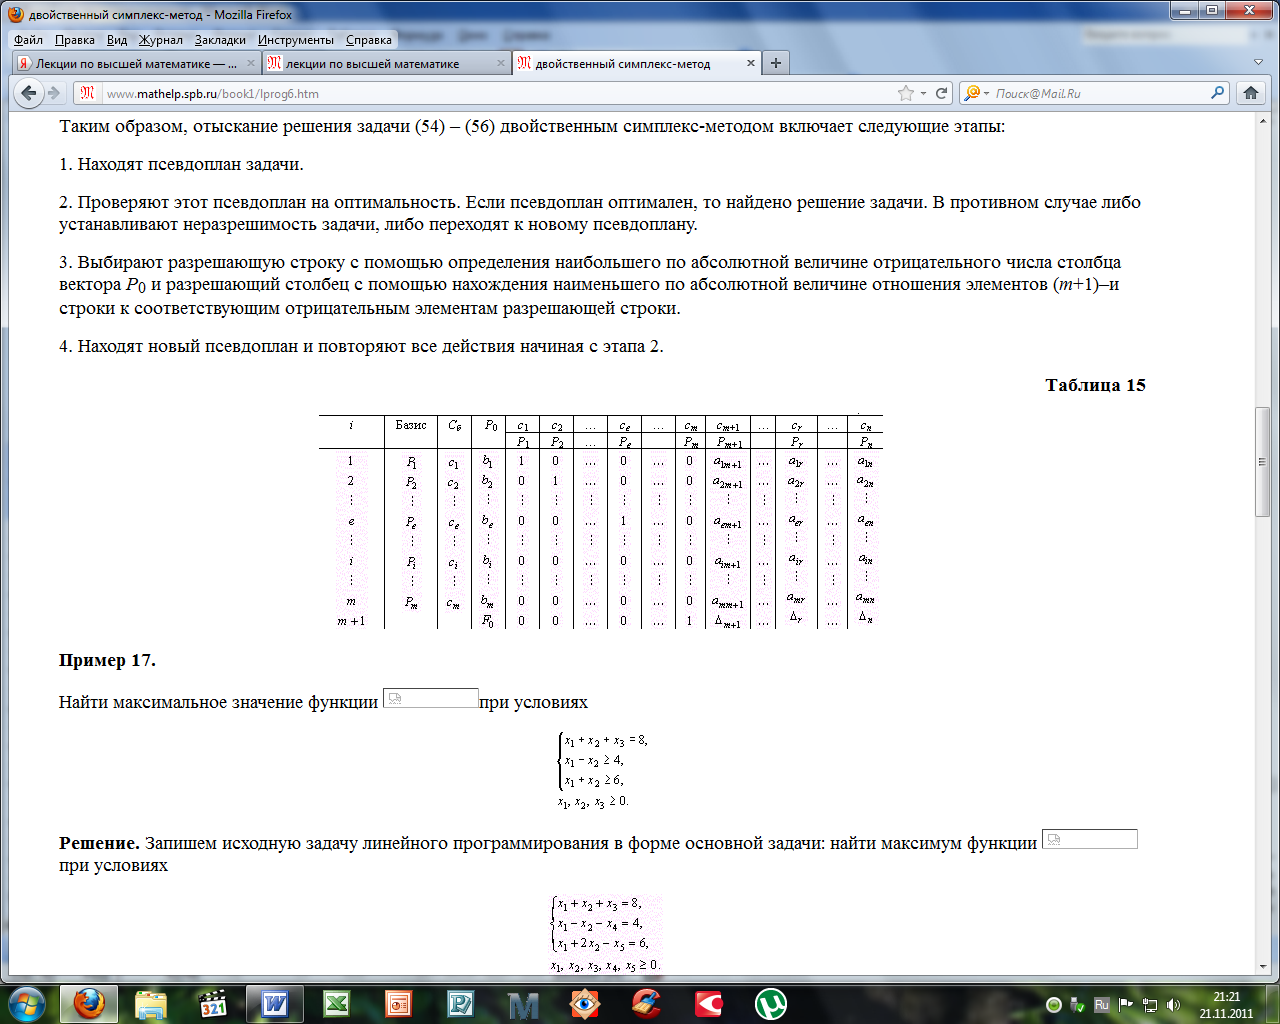The height and width of the screenshot is (1024, 1280).
Task: Click the network tray icon
Action: pyautogui.click(x=1150, y=1004)
